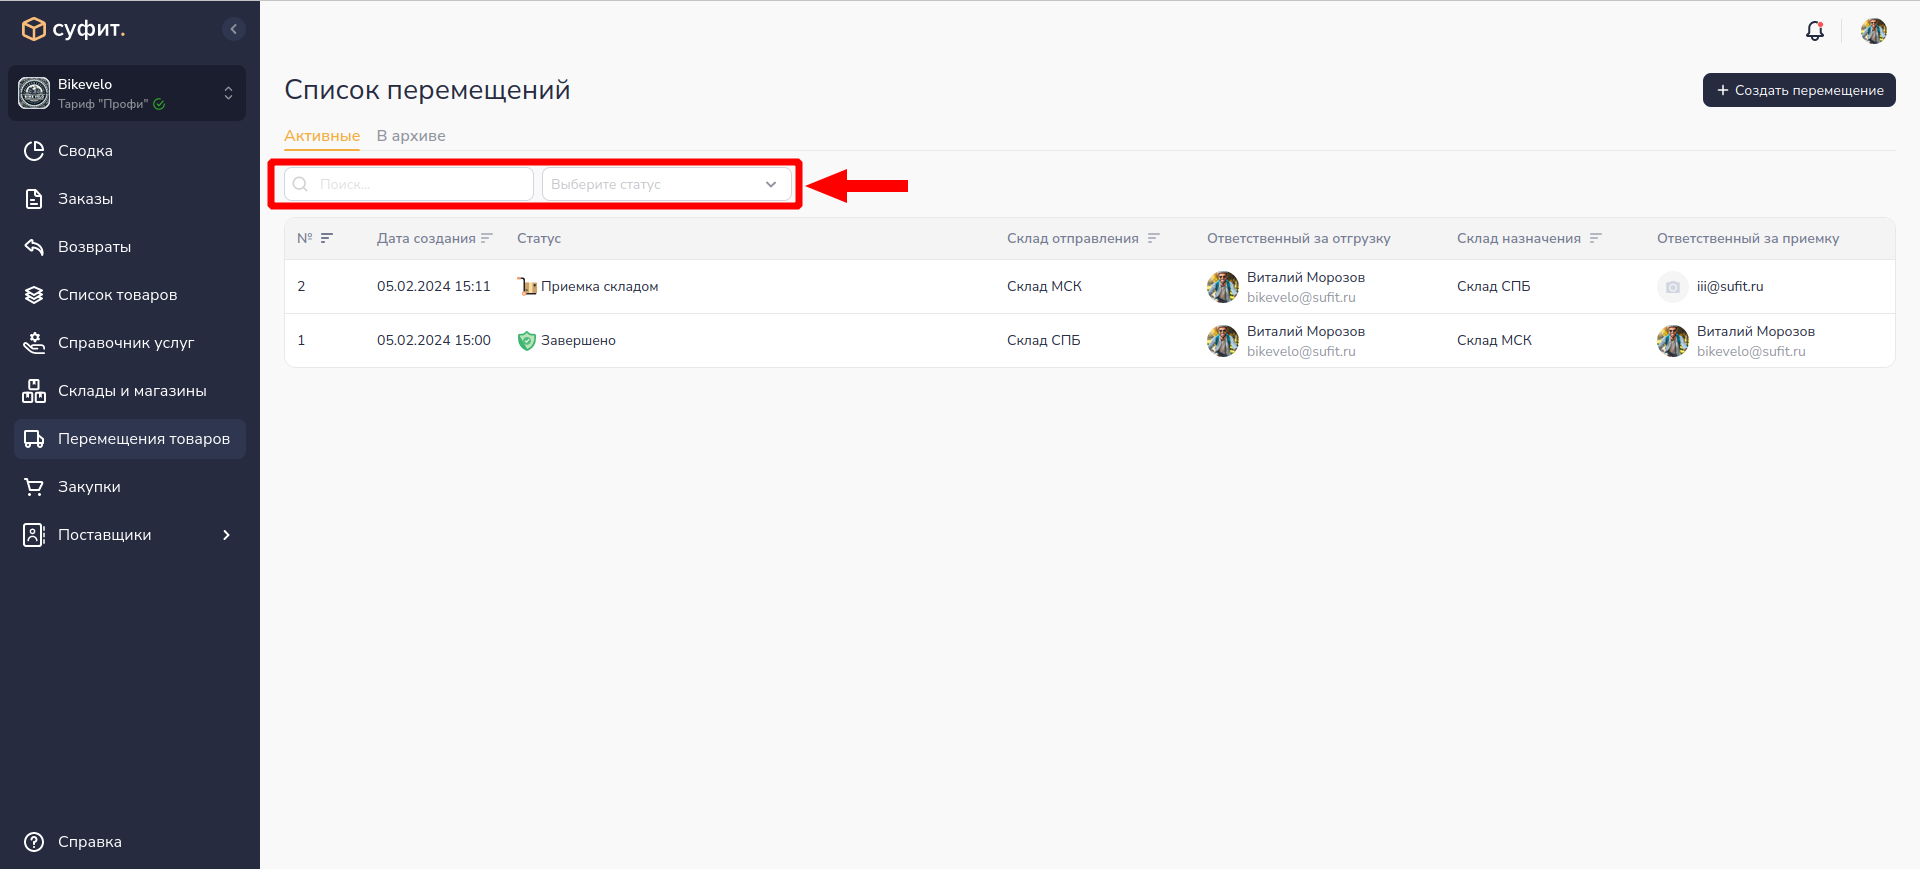1920x869 pixels.
Task: Open Список товаров page
Action: click(130, 295)
